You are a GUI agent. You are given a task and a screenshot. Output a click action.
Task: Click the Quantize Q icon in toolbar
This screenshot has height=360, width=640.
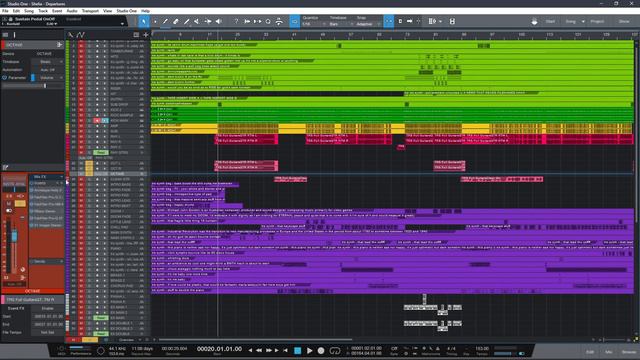click(268, 21)
